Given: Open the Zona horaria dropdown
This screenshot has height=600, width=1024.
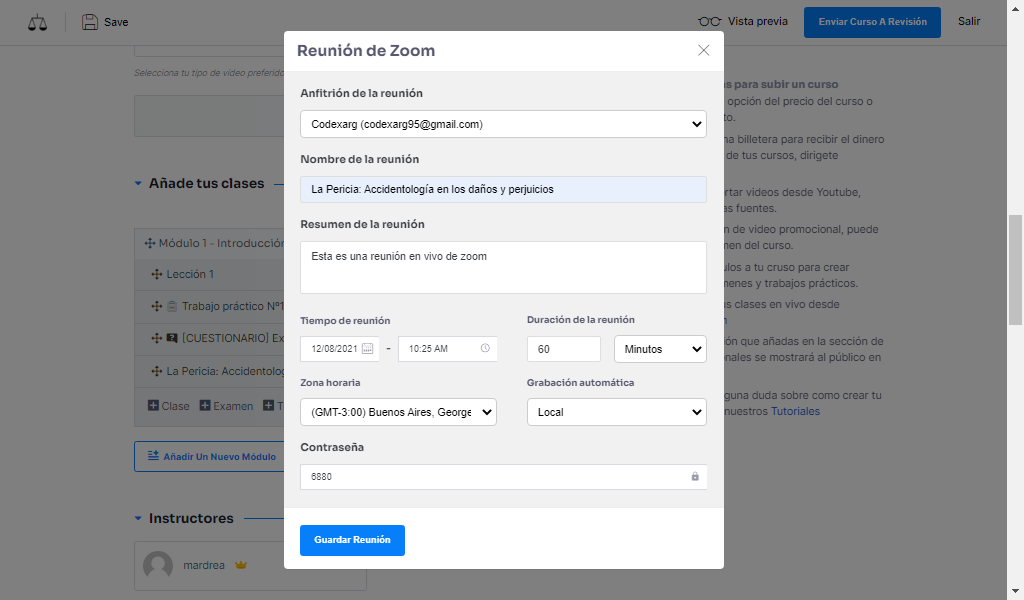Looking at the screenshot, I should [x=398, y=412].
